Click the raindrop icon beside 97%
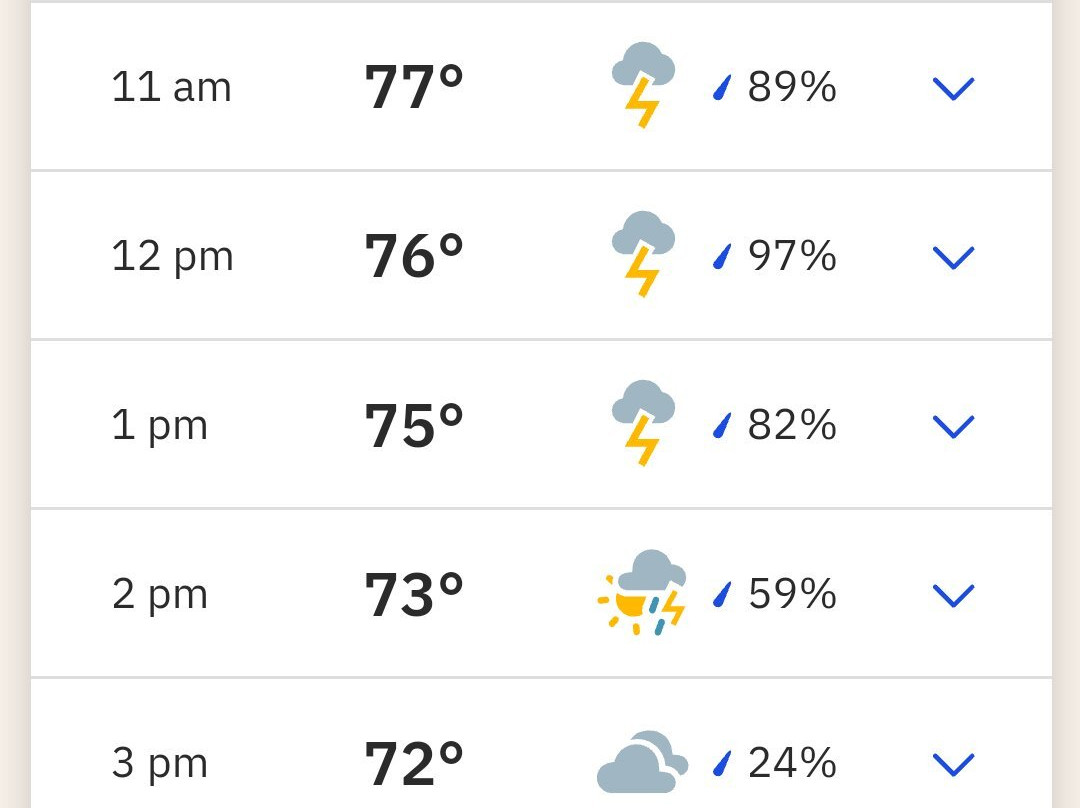This screenshot has width=1080, height=808. [x=722, y=256]
